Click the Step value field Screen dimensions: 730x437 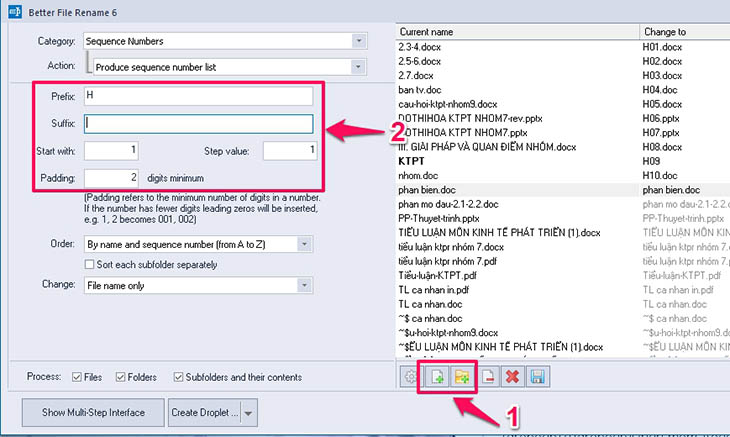click(x=290, y=151)
